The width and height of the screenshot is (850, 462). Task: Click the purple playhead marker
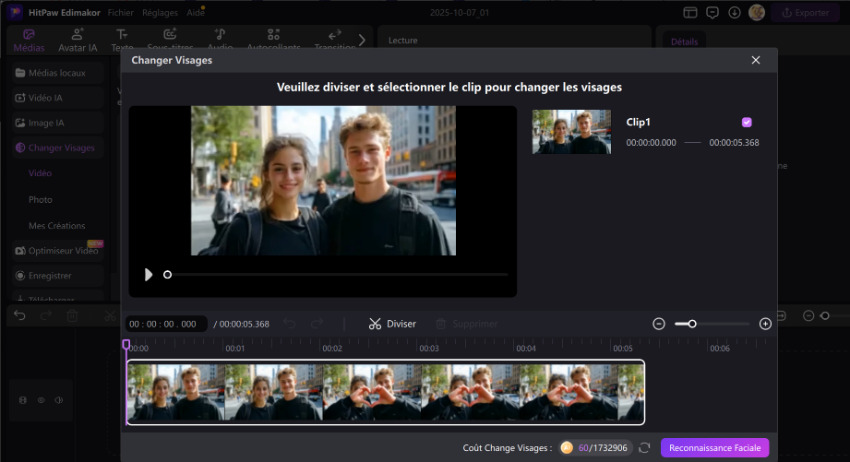click(126, 345)
